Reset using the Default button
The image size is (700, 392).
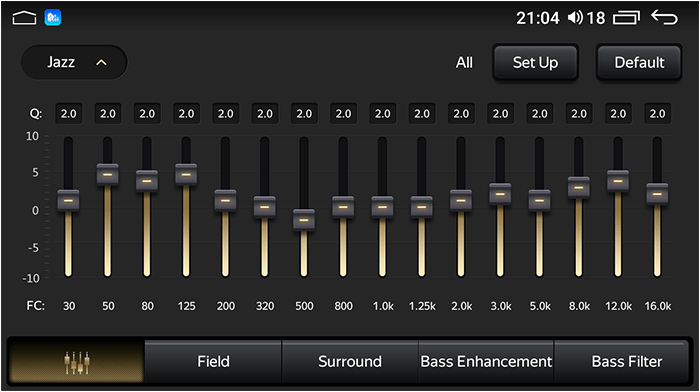pyautogui.click(x=639, y=63)
